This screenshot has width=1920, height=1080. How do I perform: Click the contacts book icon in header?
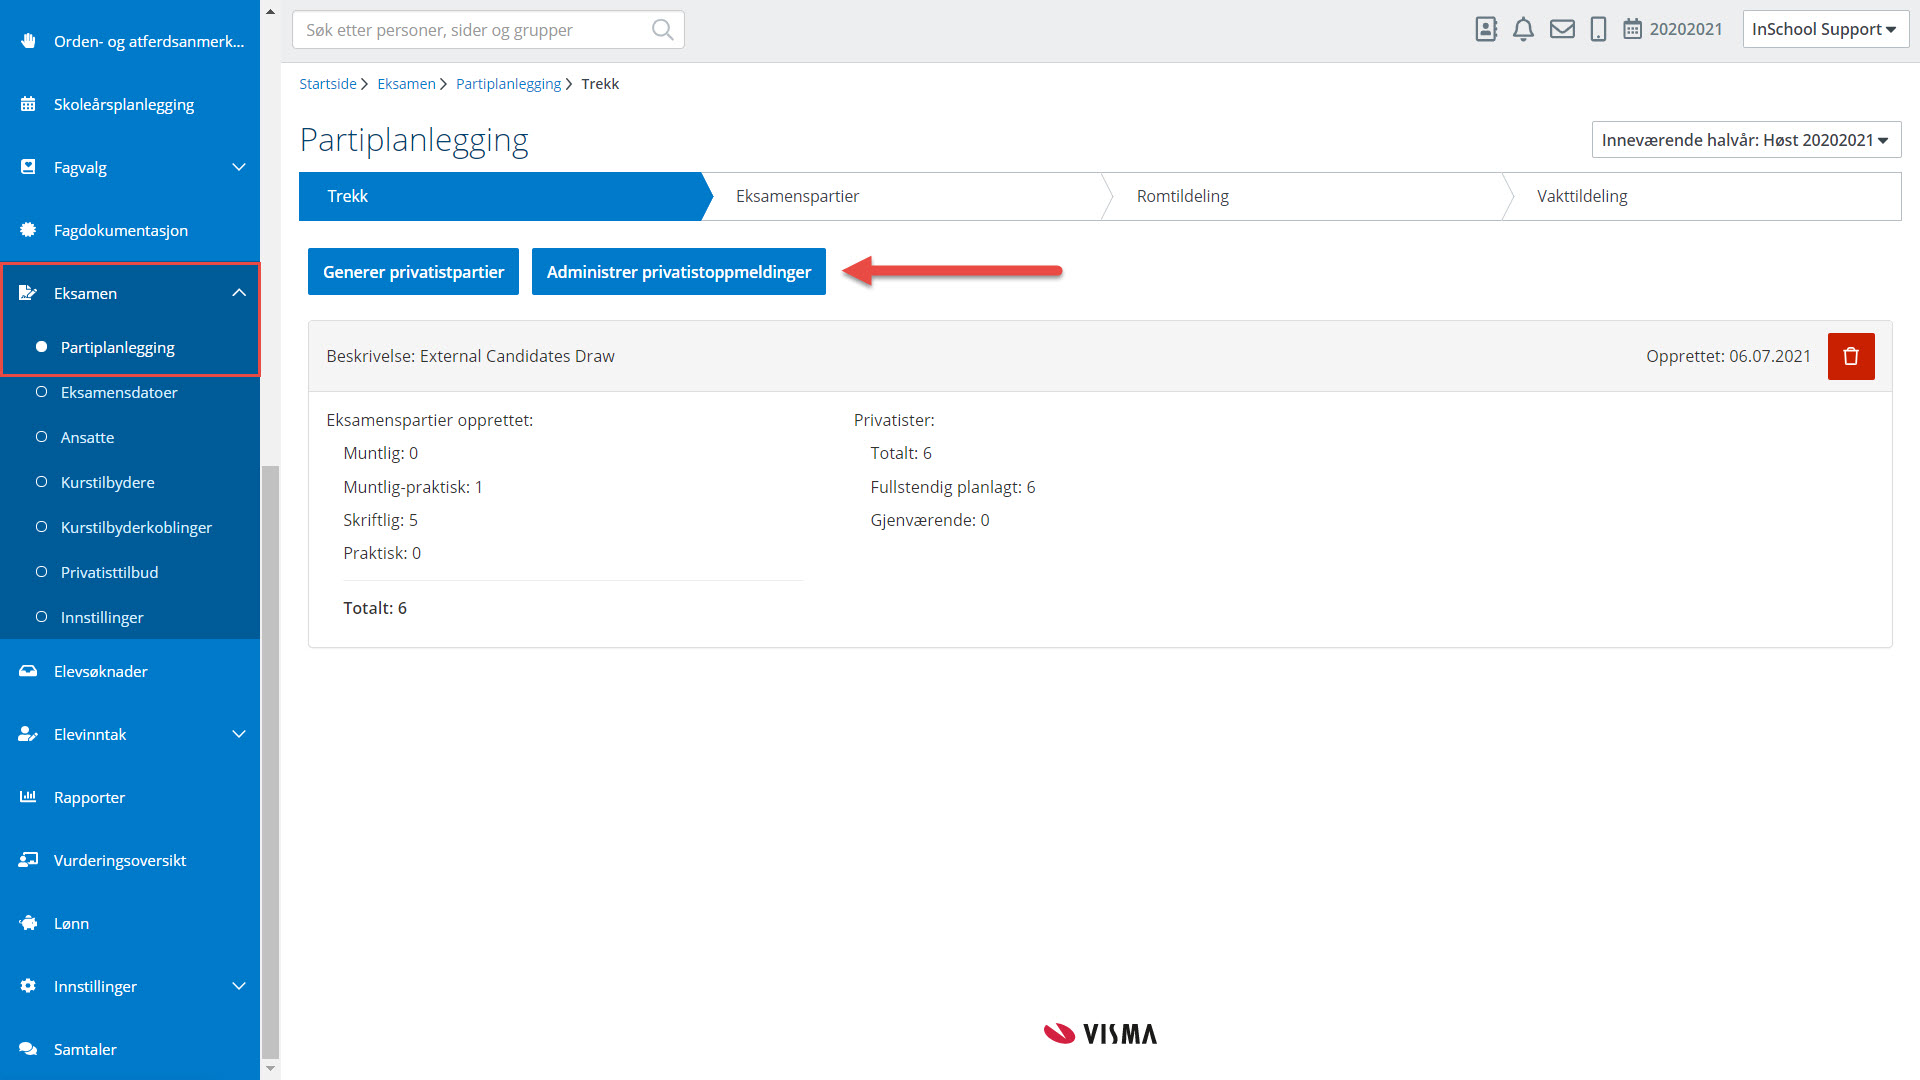click(x=1486, y=29)
